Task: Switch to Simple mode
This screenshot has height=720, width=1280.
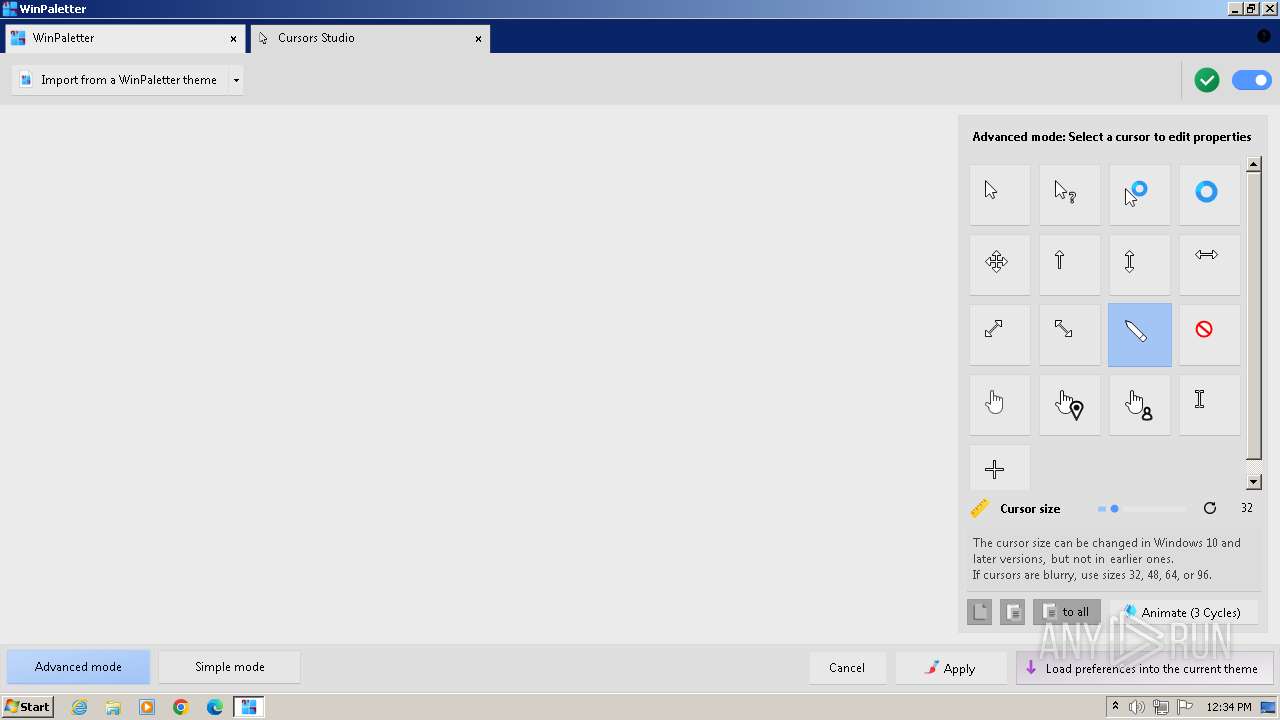Action: click(x=229, y=667)
